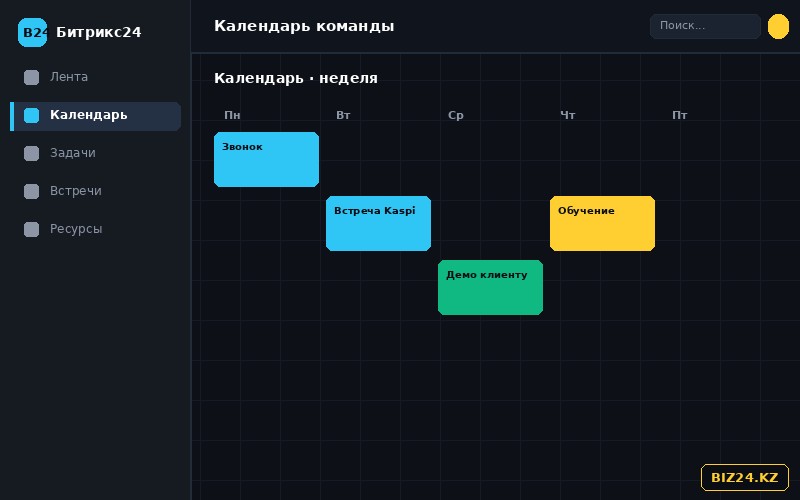Screen dimensions: 800x500
Task: Open the Демо клиенту event
Action: point(490,287)
